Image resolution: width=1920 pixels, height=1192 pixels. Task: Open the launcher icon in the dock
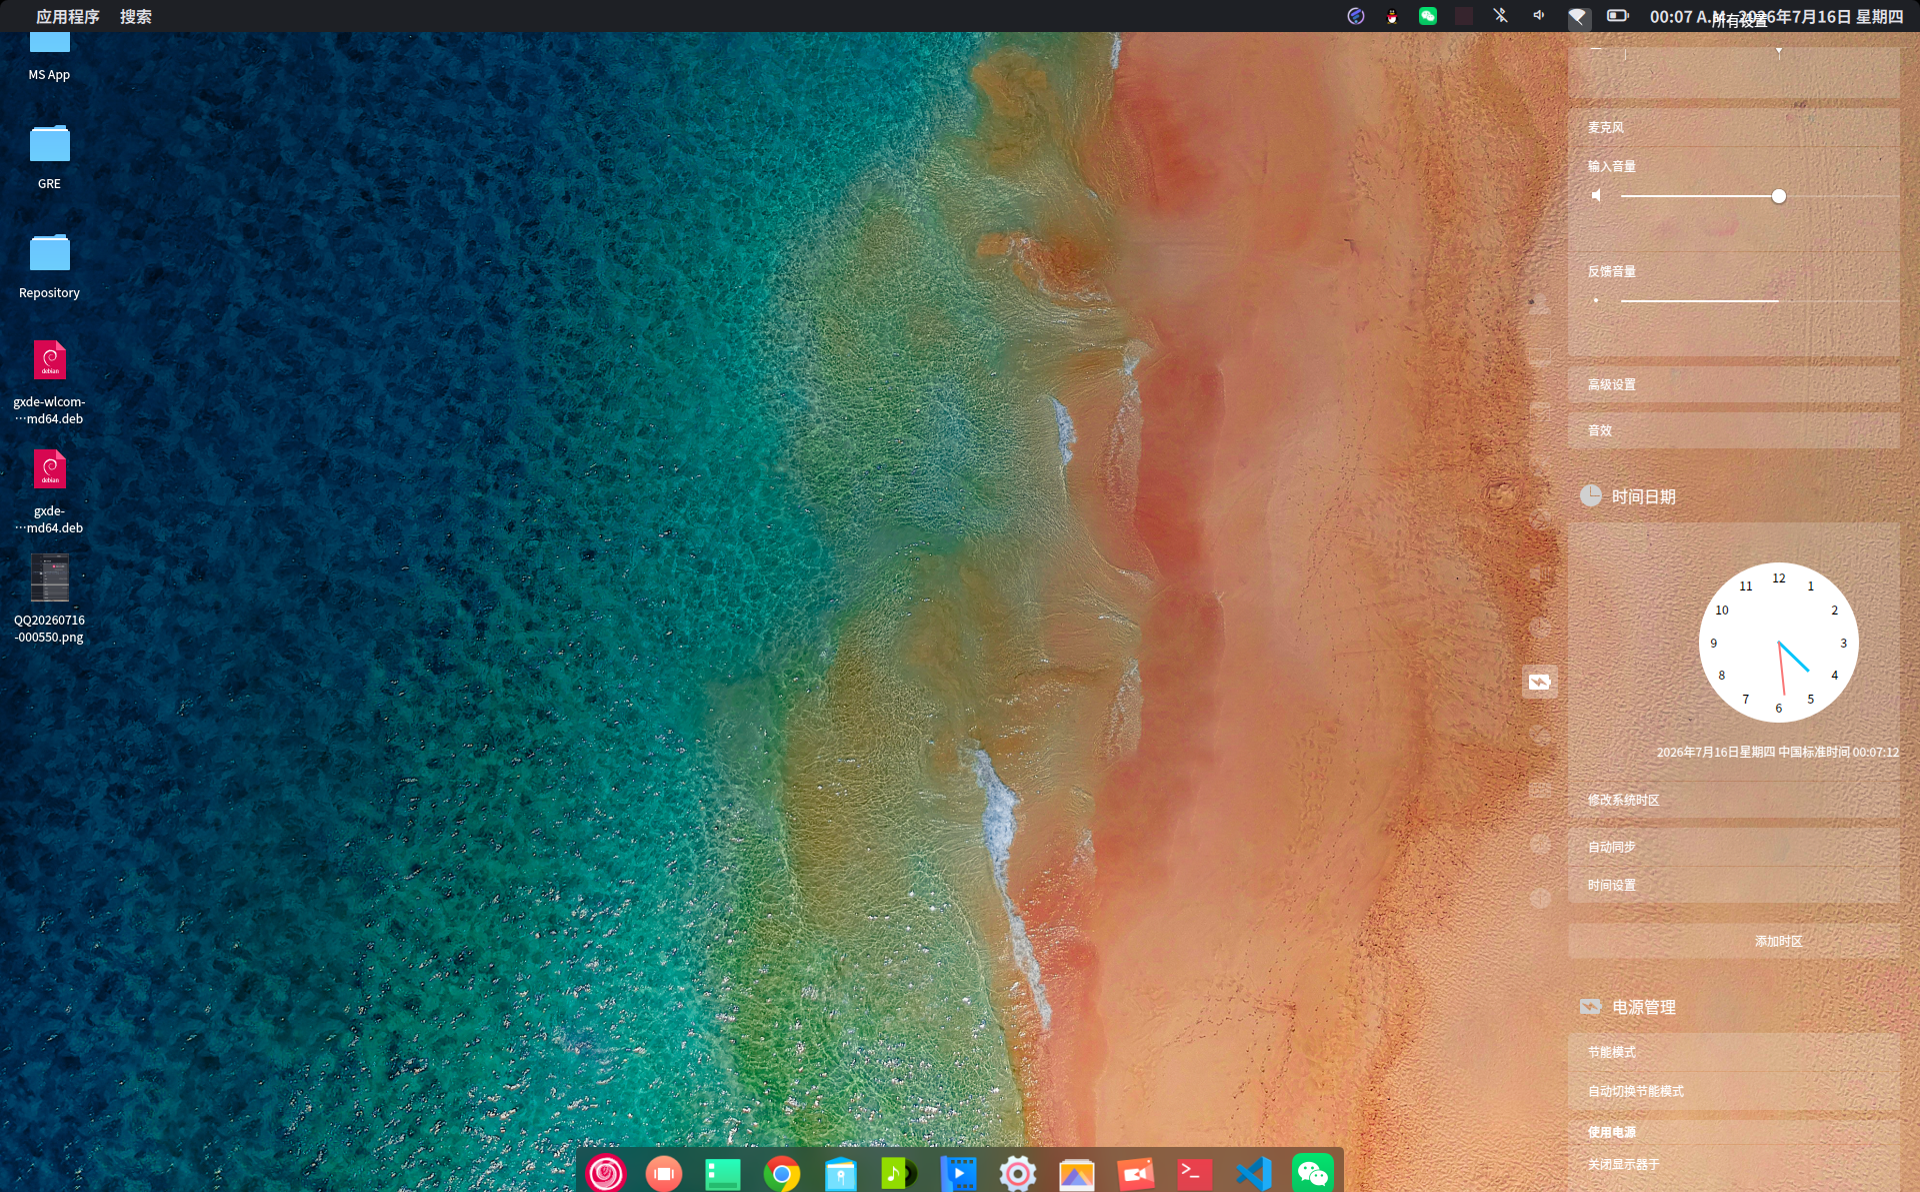605,1173
